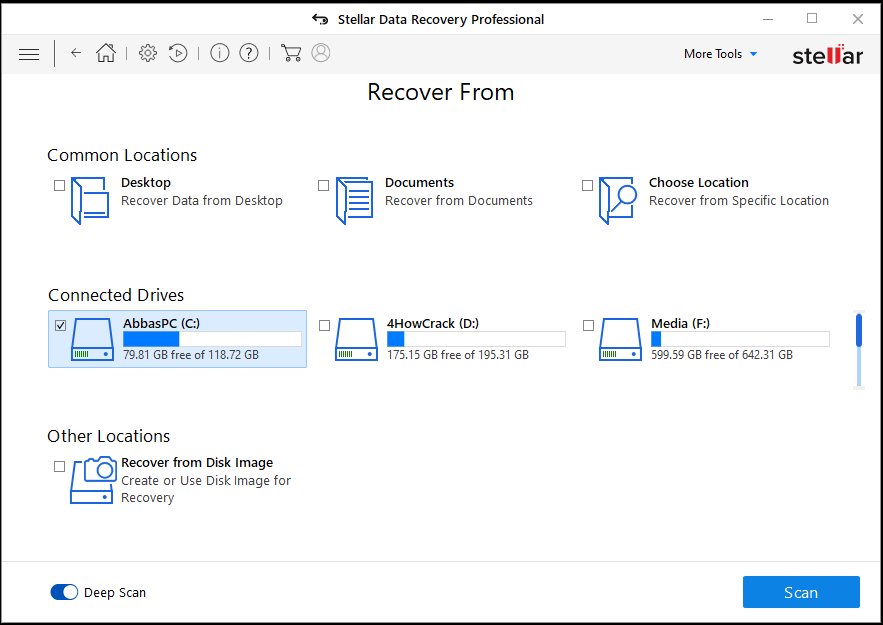Turn off the Deep Scan toggle

tap(64, 592)
